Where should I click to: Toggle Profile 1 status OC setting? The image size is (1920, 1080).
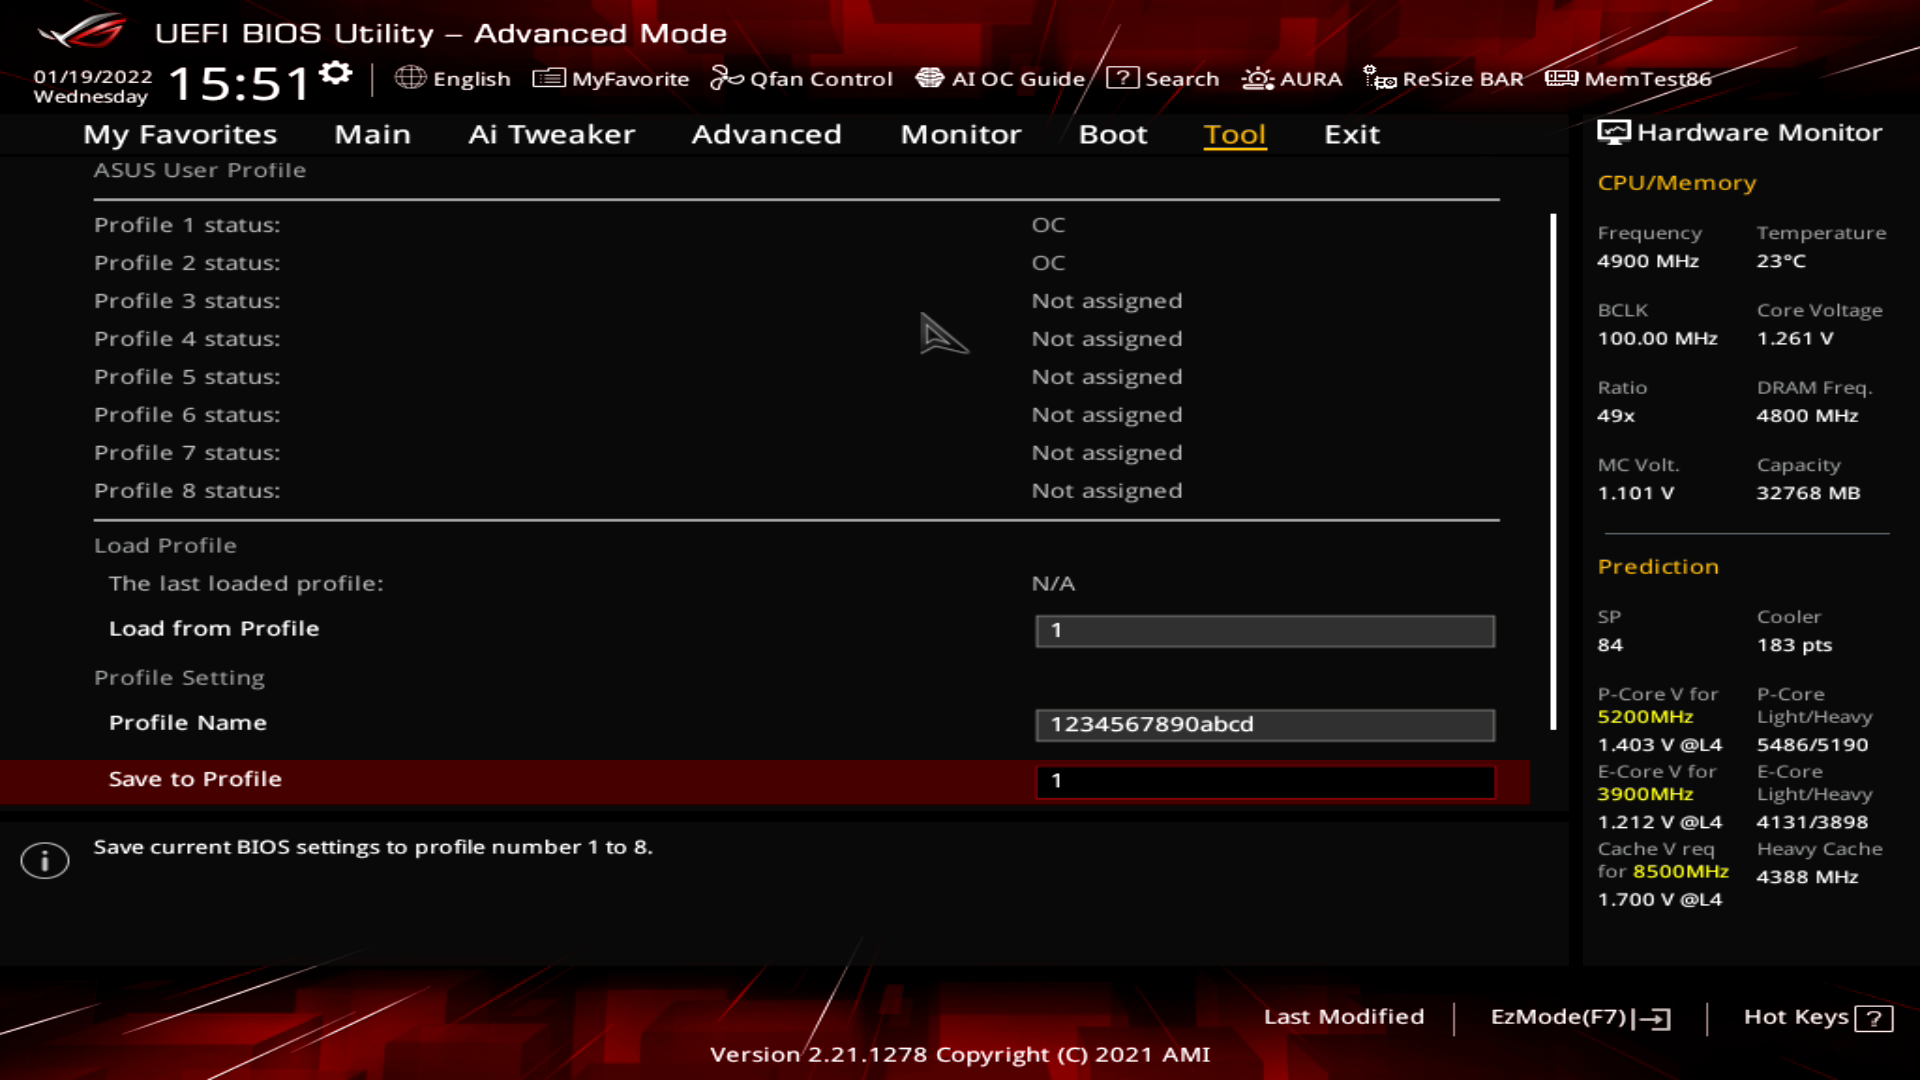pos(1047,224)
